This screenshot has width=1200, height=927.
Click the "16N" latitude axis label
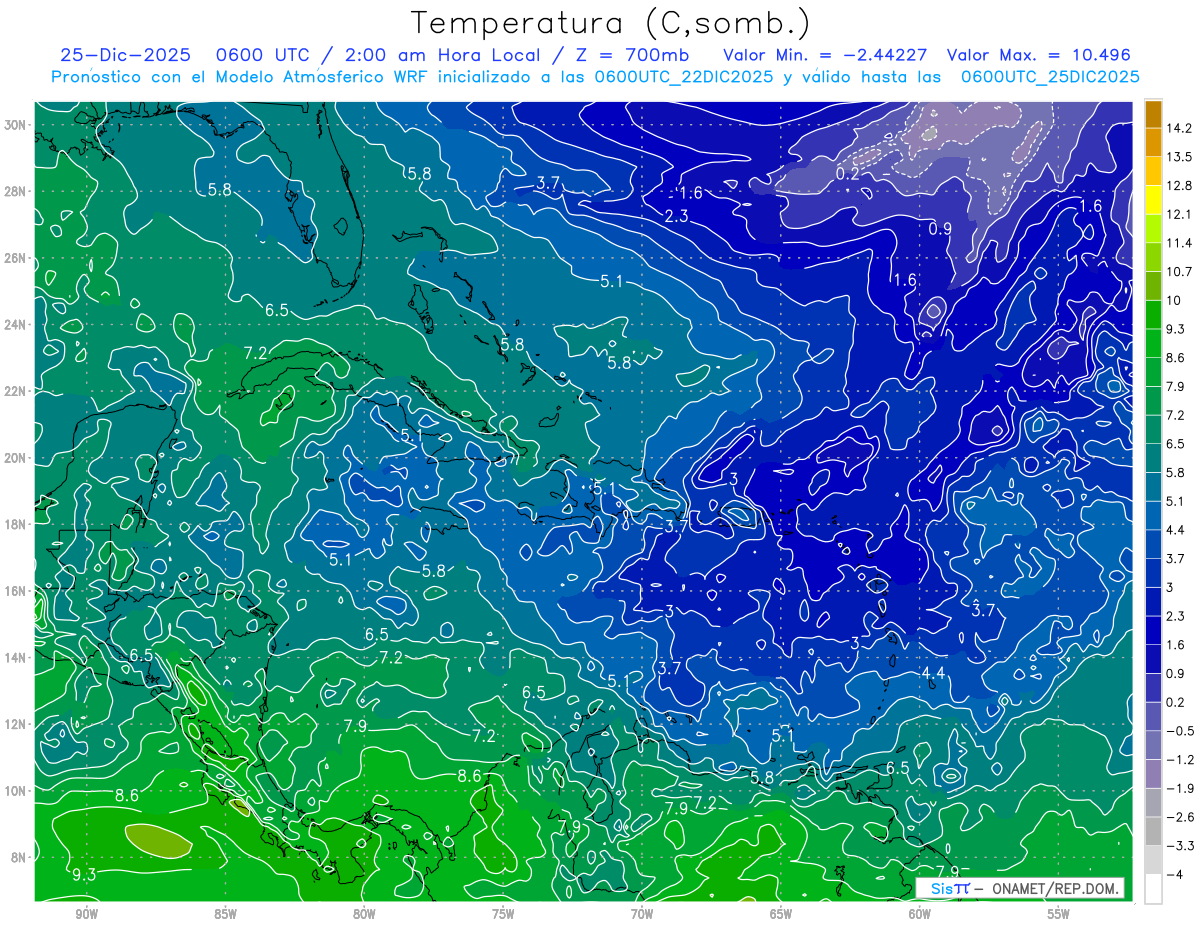coord(16,591)
